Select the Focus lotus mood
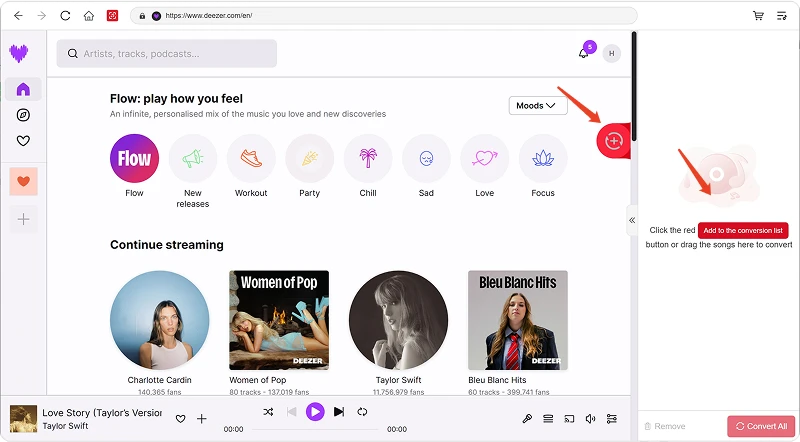This screenshot has height=442, width=800. (x=543, y=158)
